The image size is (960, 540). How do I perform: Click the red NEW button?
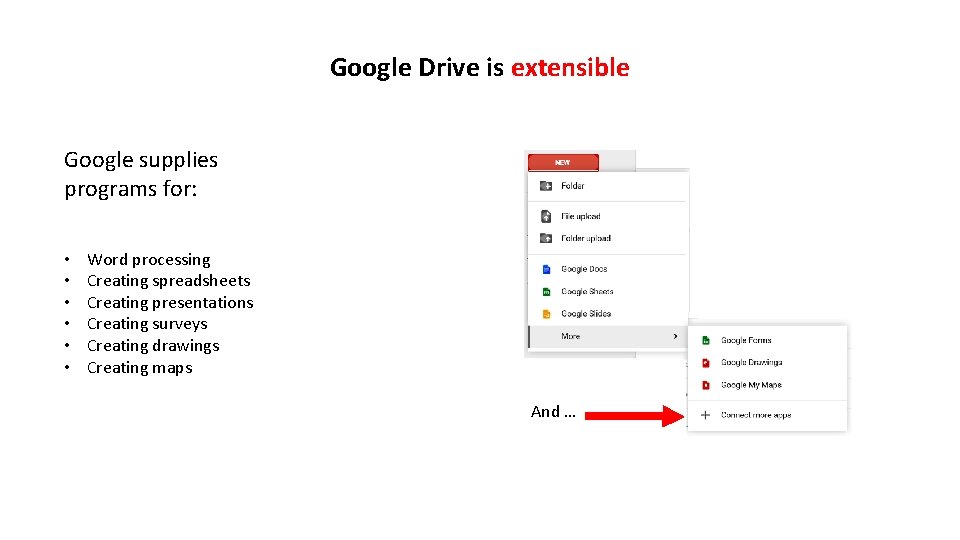tap(563, 162)
